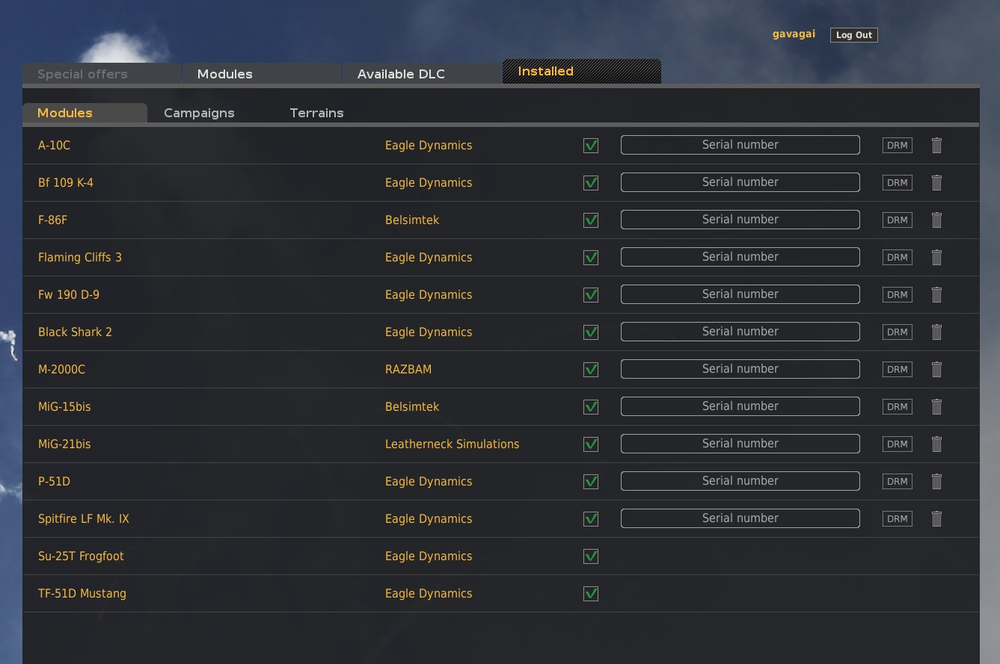
Task: Click the trash icon for F-86F
Action: 937,220
